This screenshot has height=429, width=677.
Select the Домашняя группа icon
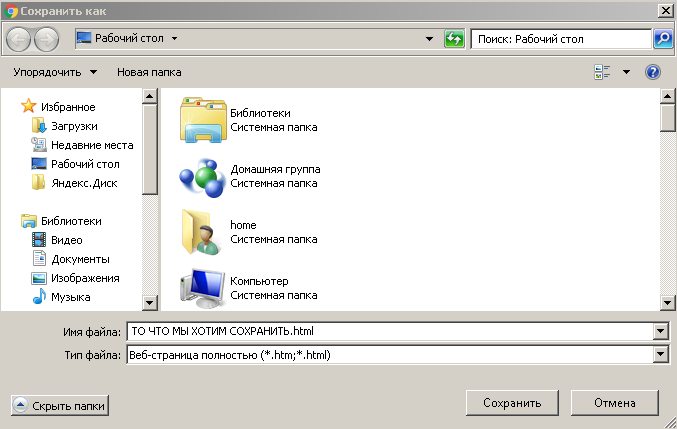click(202, 177)
